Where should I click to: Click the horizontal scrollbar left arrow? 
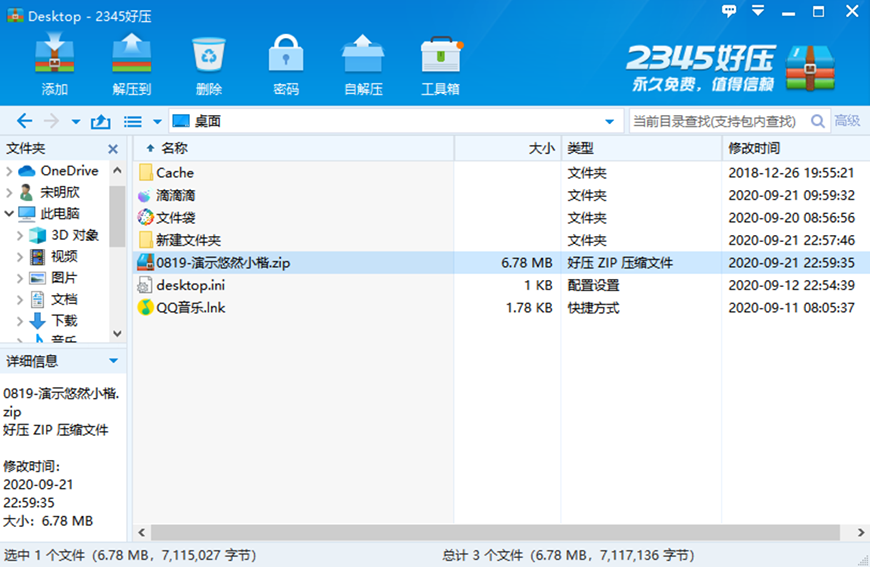(141, 533)
